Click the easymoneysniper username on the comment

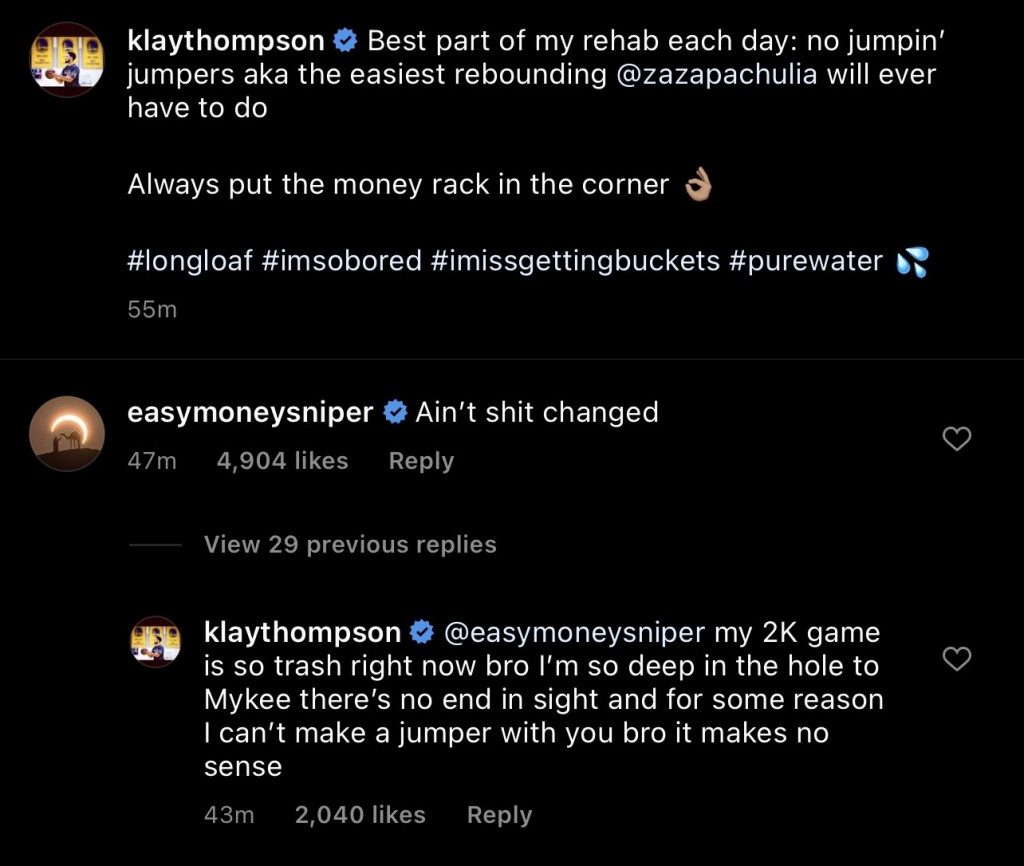click(x=251, y=412)
